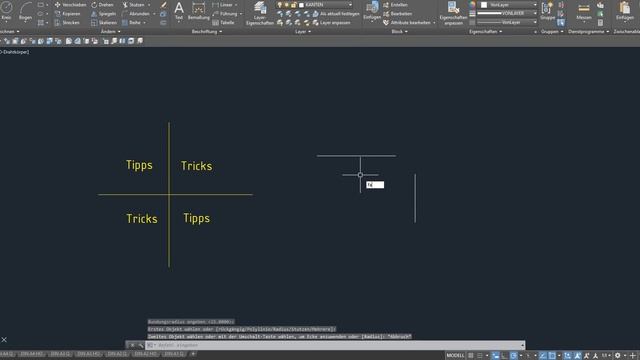
Task: Expand the Beschriftung panel
Action: [207, 31]
